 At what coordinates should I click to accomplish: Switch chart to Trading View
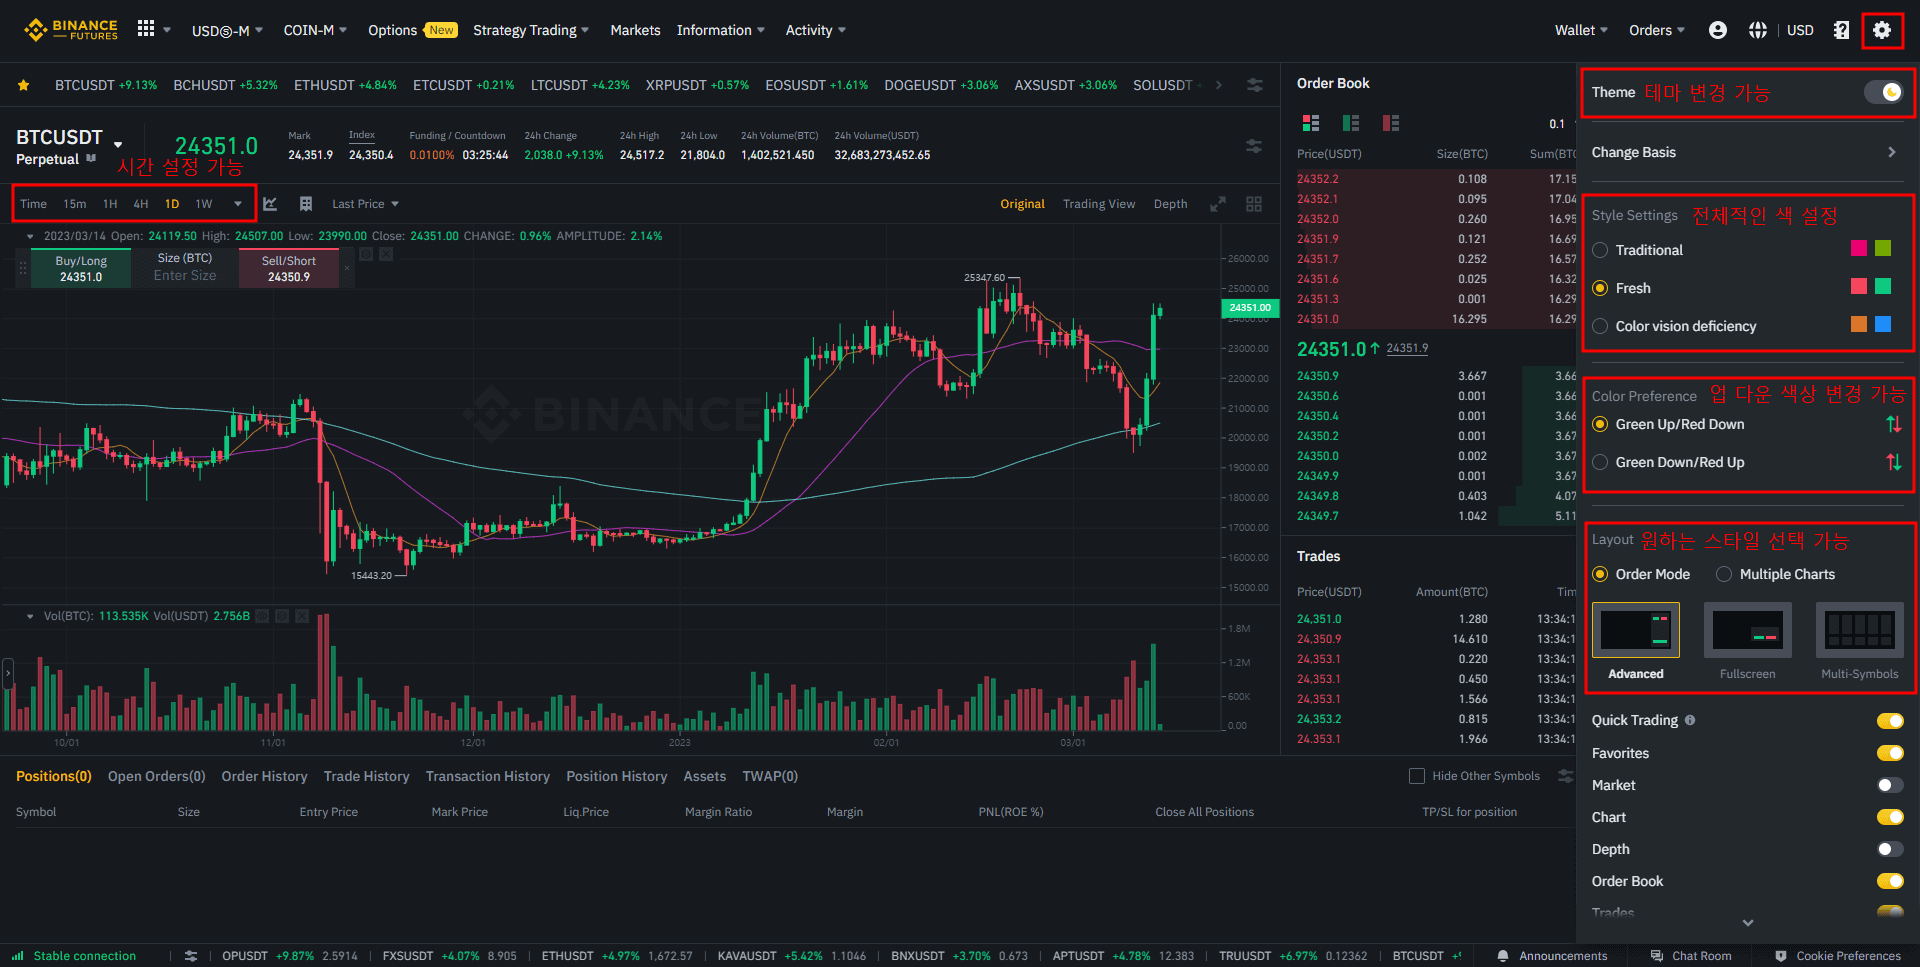pyautogui.click(x=1098, y=204)
